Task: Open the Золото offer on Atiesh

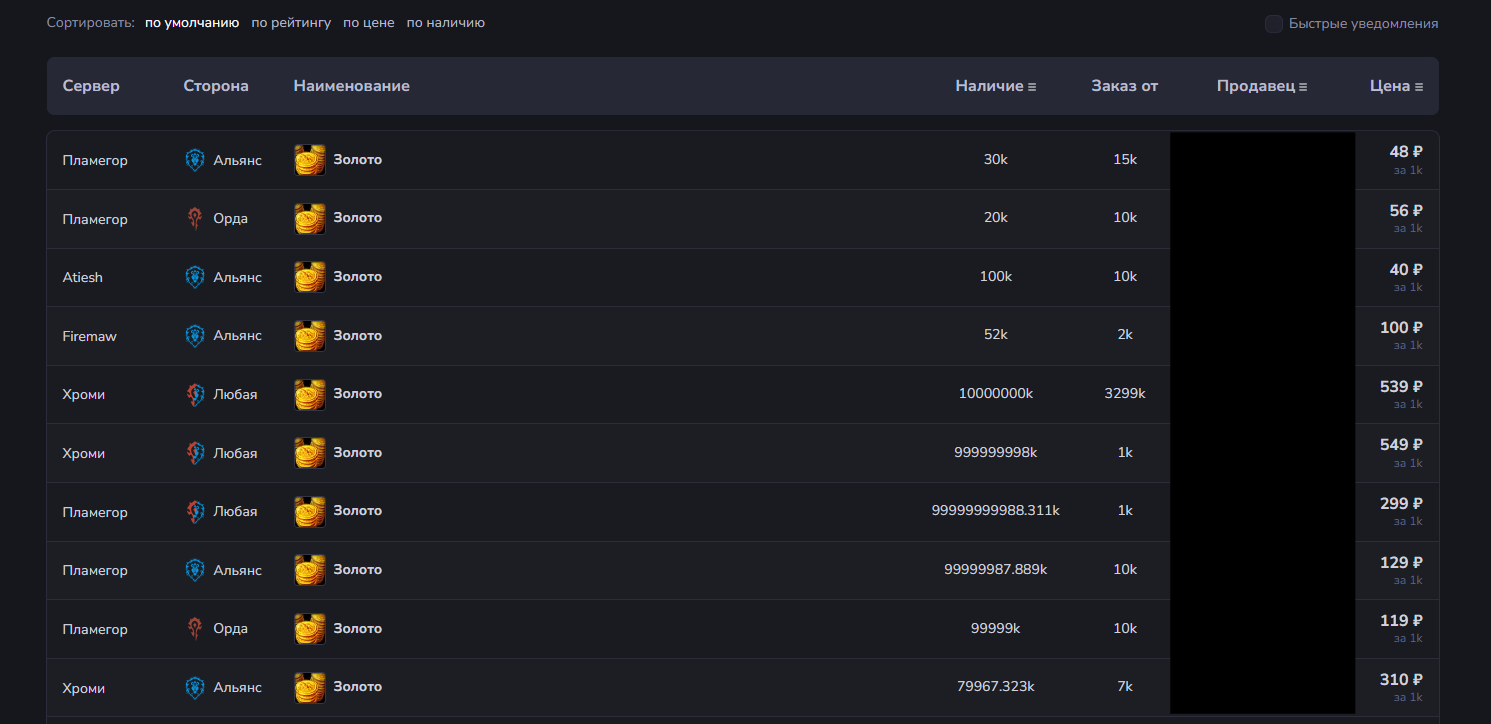Action: coord(357,277)
